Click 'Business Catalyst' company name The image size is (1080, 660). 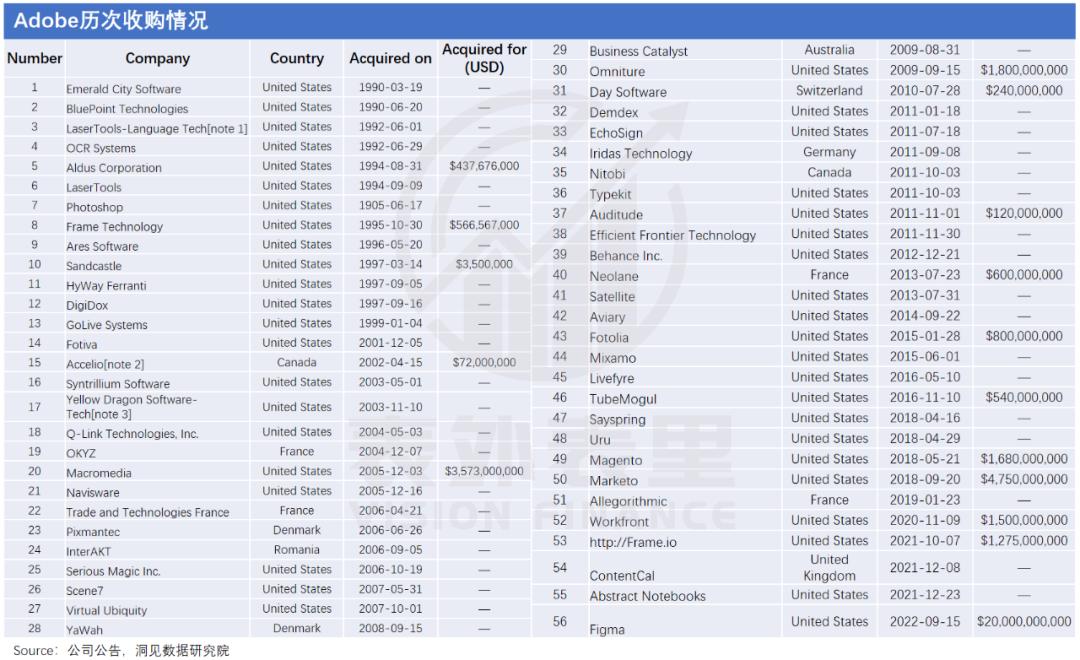tap(638, 51)
